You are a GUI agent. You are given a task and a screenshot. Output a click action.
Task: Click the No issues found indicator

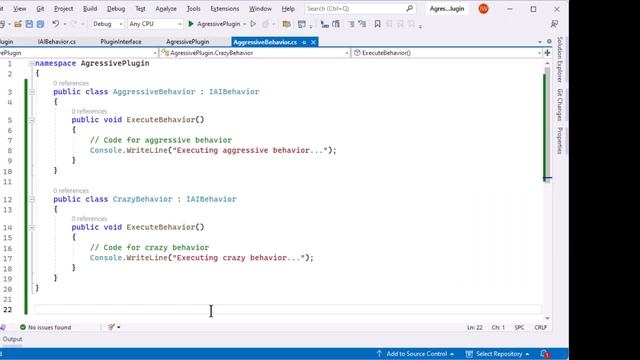tap(45, 327)
